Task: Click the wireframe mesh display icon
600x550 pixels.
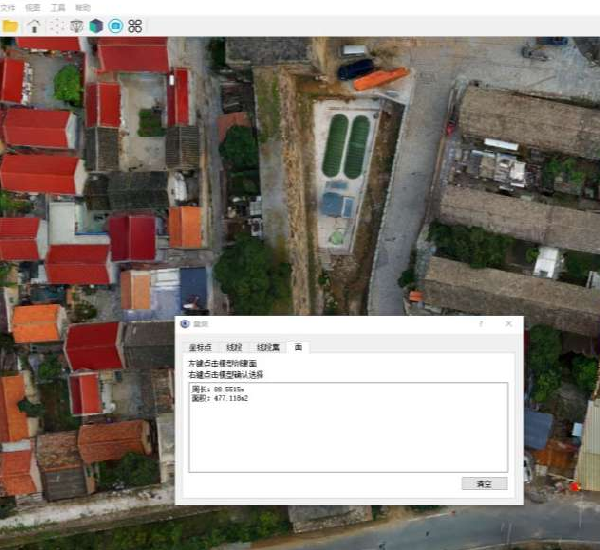Action: pos(76,26)
